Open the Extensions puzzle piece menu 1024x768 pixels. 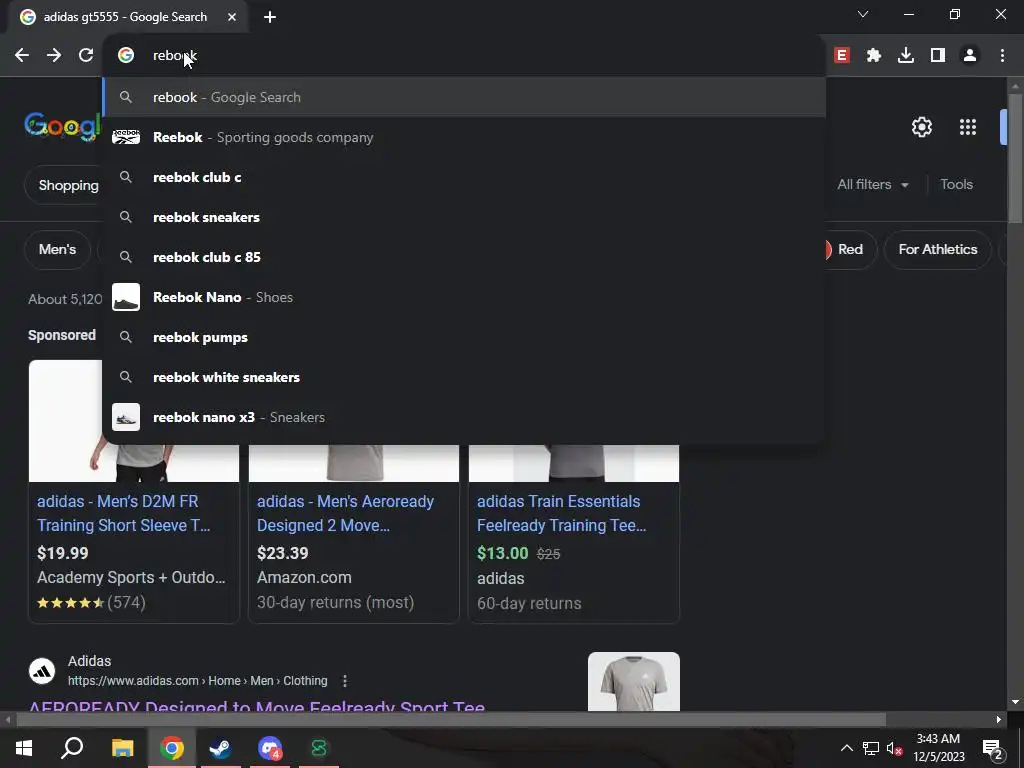click(x=874, y=56)
